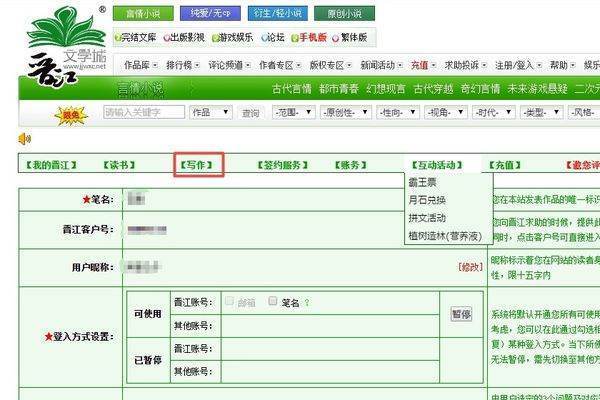Expand the 帮助 menu
Image resolution: width=600 pixels, height=400 pixels.
(x=562, y=65)
